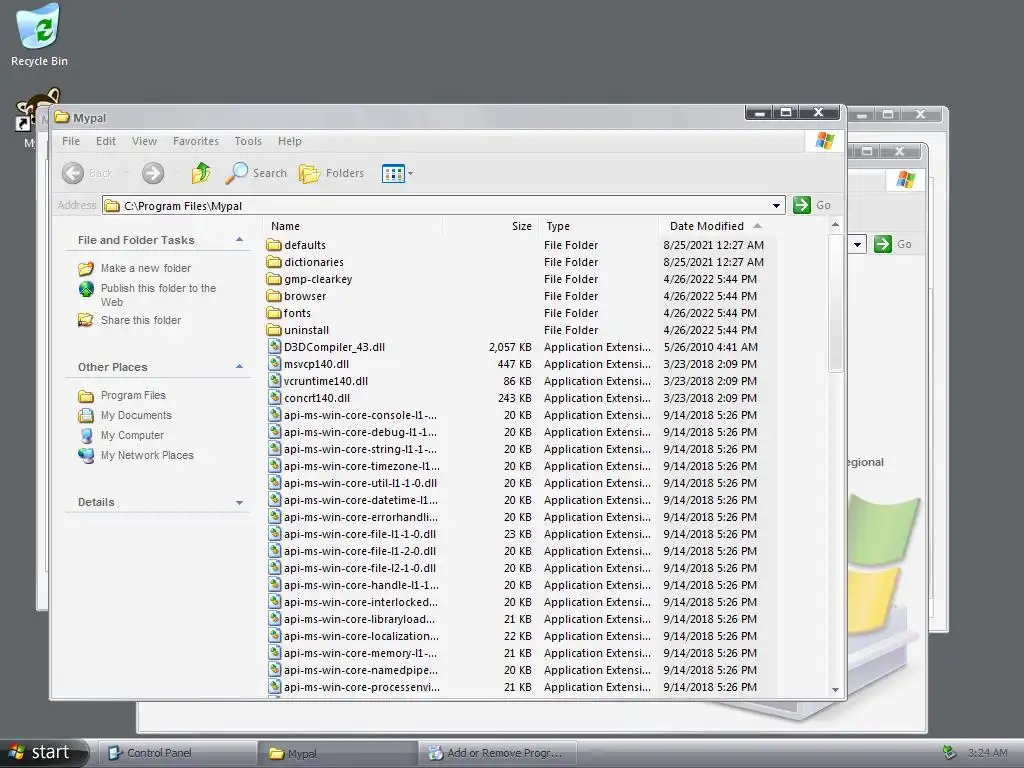Select the D3DCompiler_43.dll file icon
The width and height of the screenshot is (1024, 768).
click(275, 347)
